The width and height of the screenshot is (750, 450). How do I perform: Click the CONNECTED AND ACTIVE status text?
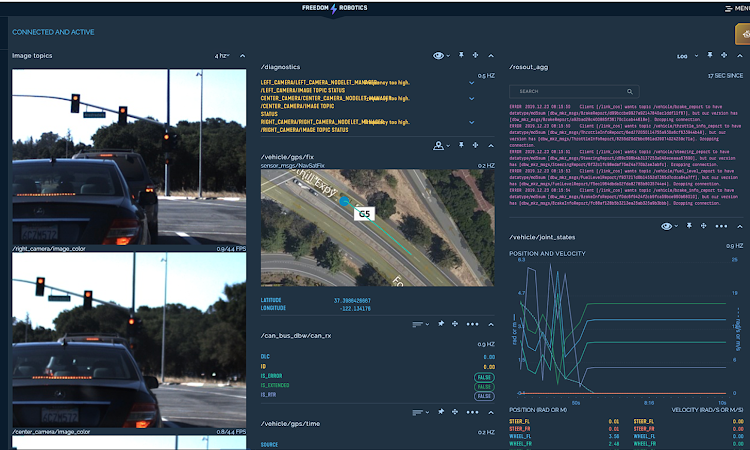[53, 32]
